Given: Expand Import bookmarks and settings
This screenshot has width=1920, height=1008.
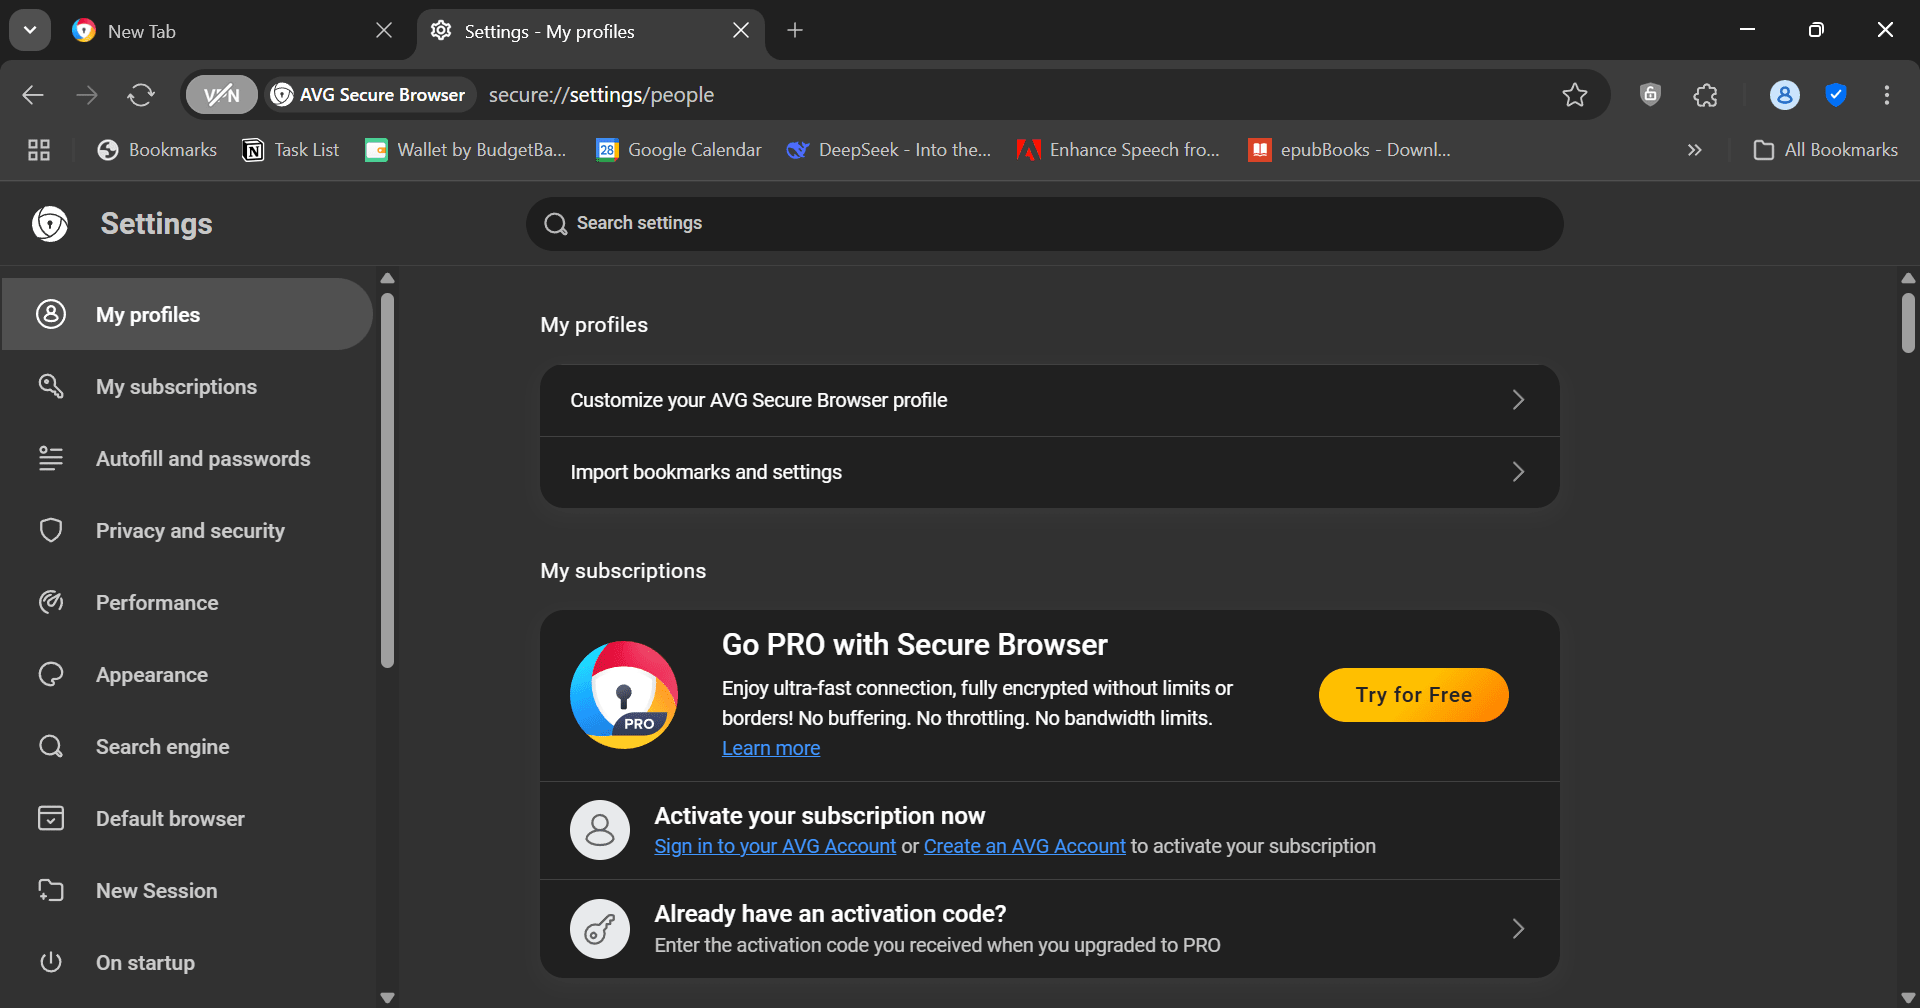Looking at the screenshot, I should [1050, 472].
